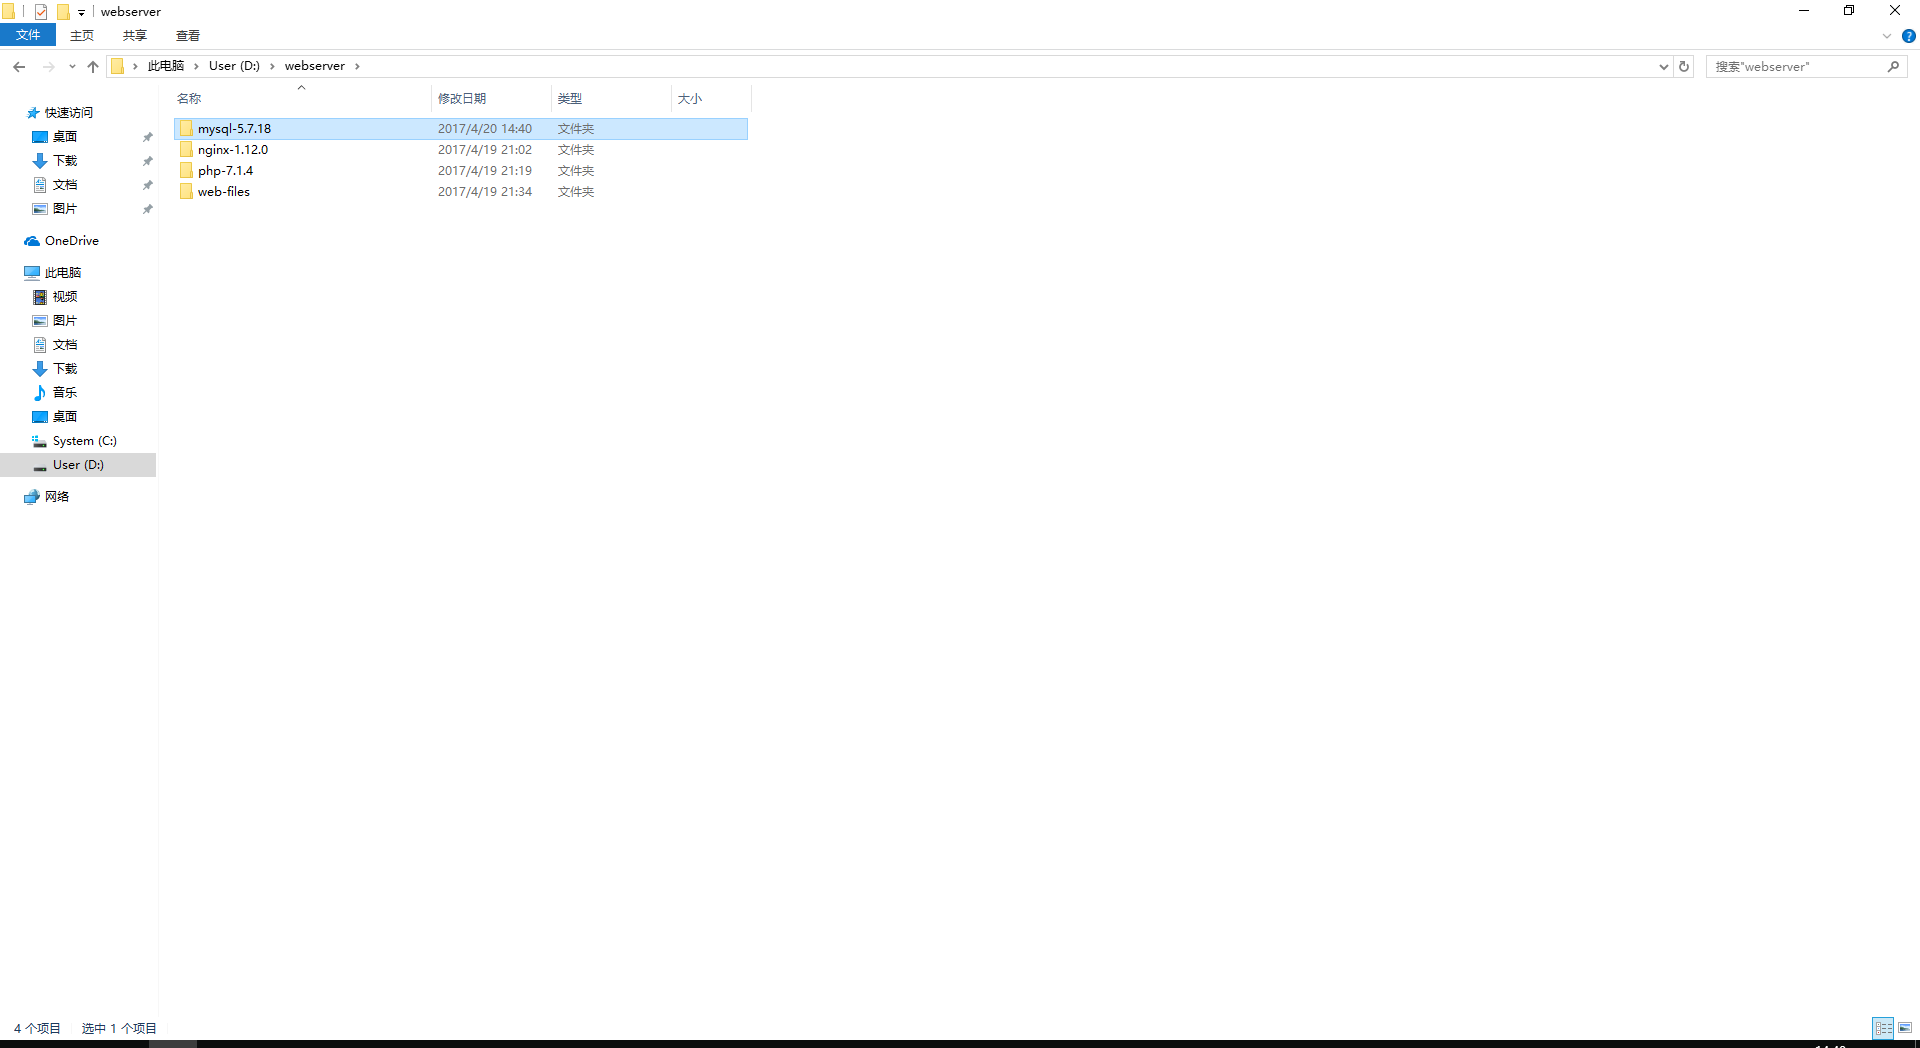Expand the ribbon with the chevron
Viewport: 1920px width, 1048px height.
(x=1887, y=36)
